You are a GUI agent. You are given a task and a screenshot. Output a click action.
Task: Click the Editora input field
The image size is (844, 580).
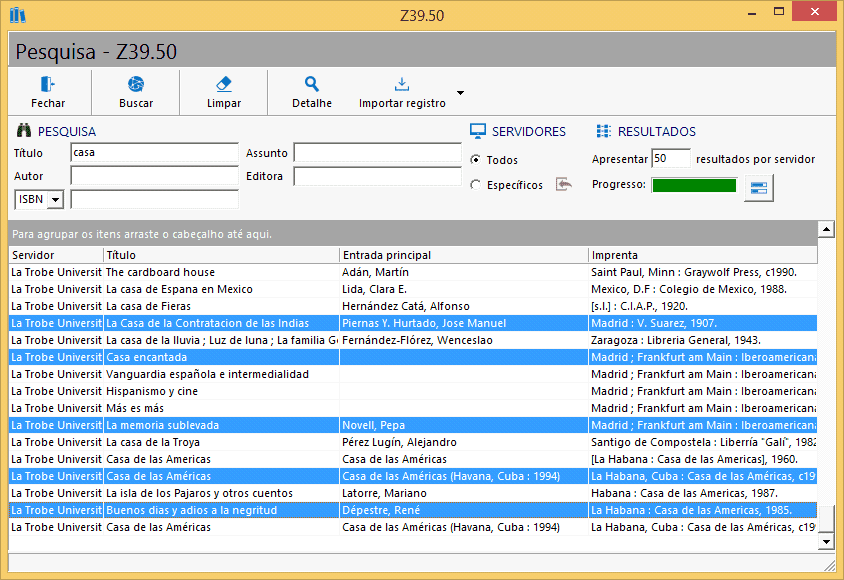click(377, 175)
